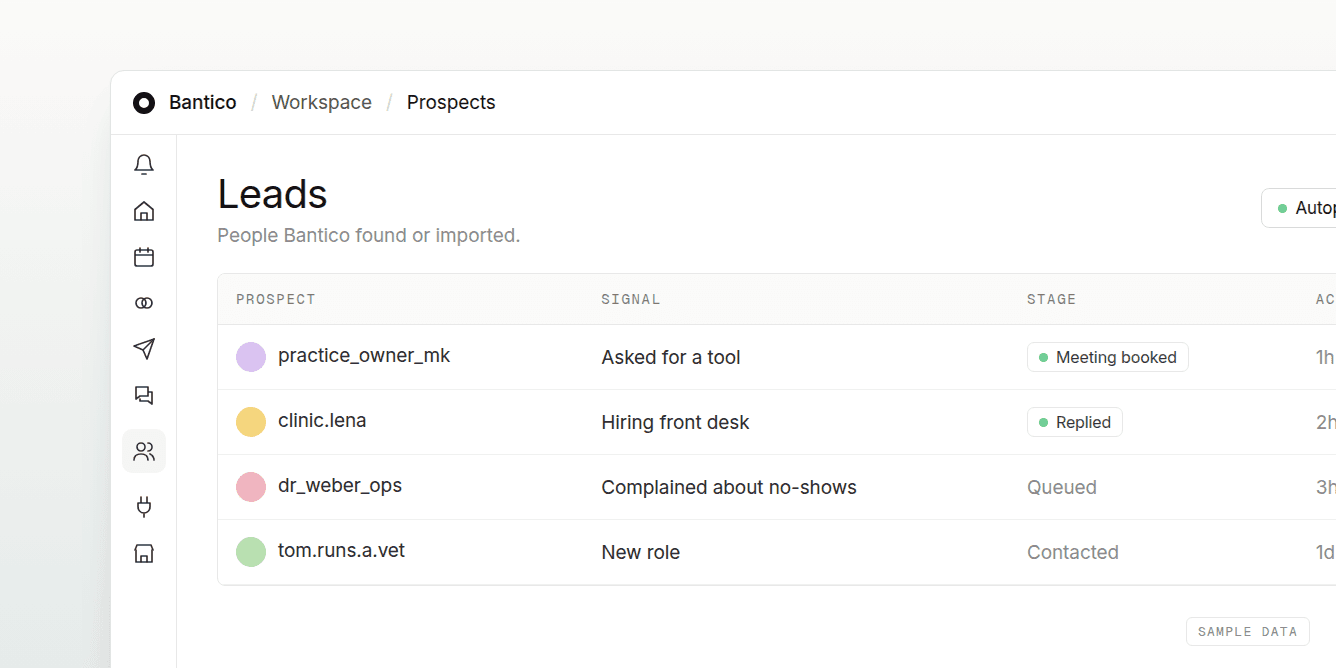Image resolution: width=1336 pixels, height=668 pixels.
Task: Click the green avatar for tom.runs.a.vet
Action: (x=251, y=552)
